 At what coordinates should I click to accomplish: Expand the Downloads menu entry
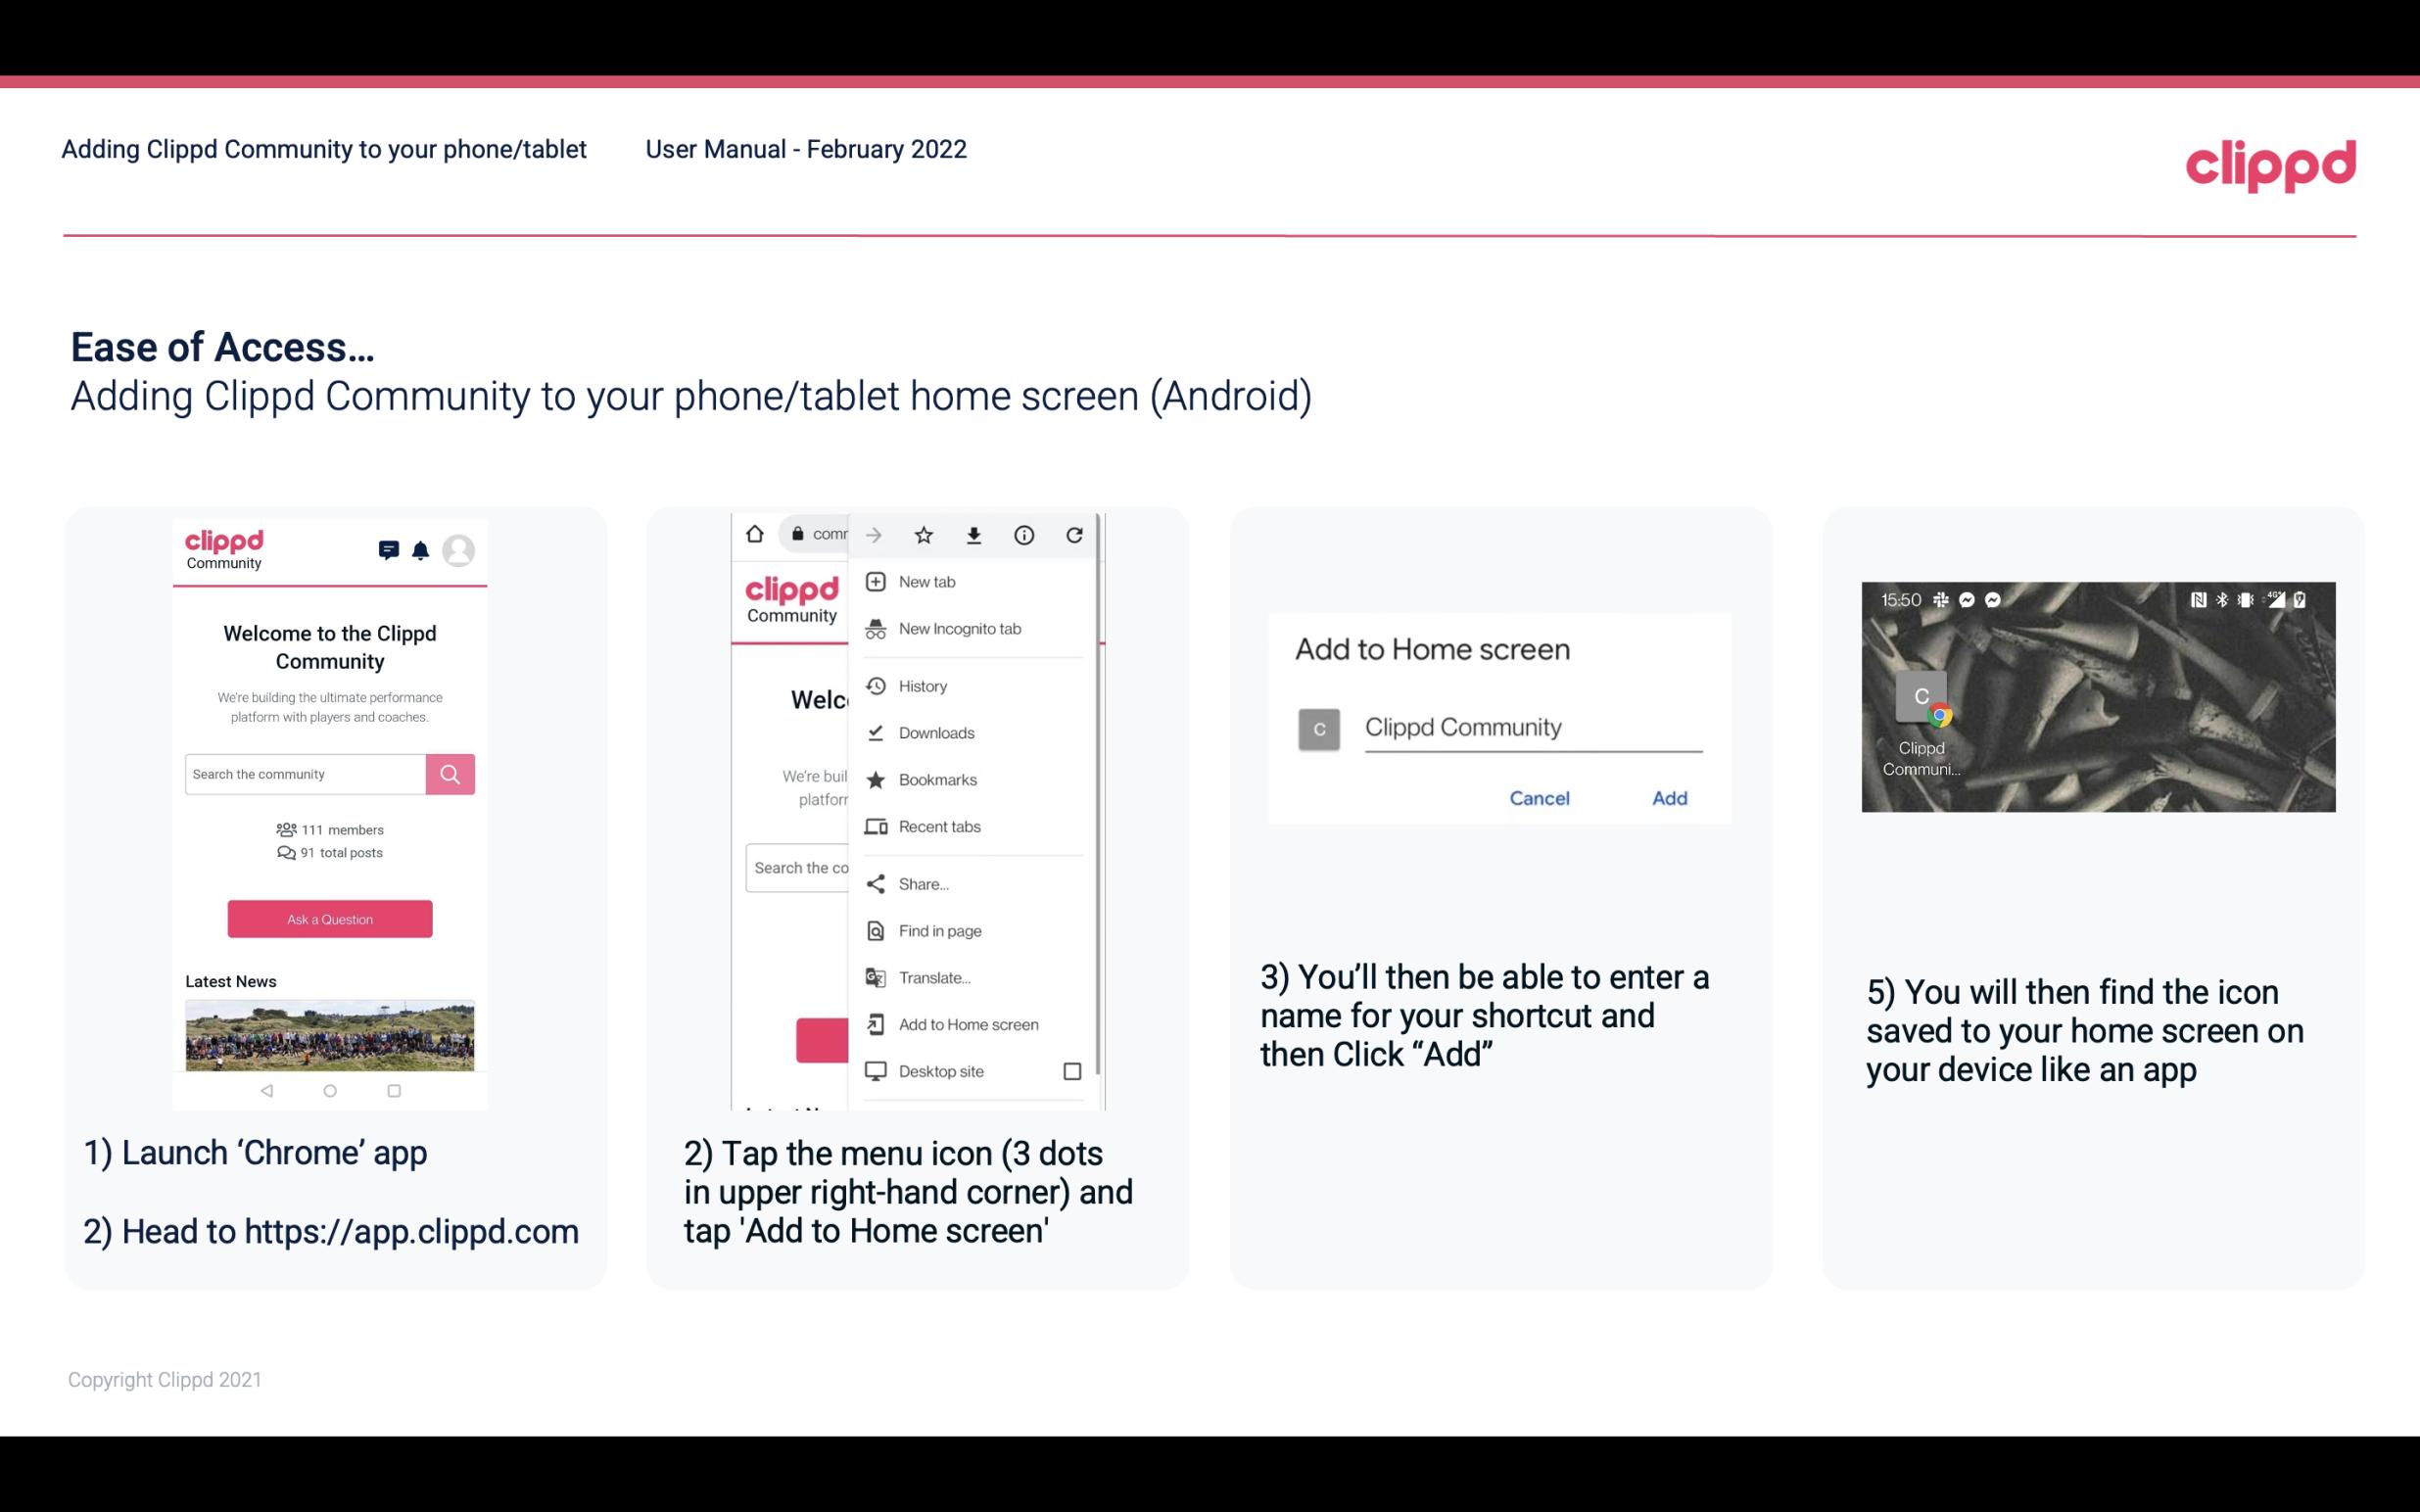tap(934, 730)
